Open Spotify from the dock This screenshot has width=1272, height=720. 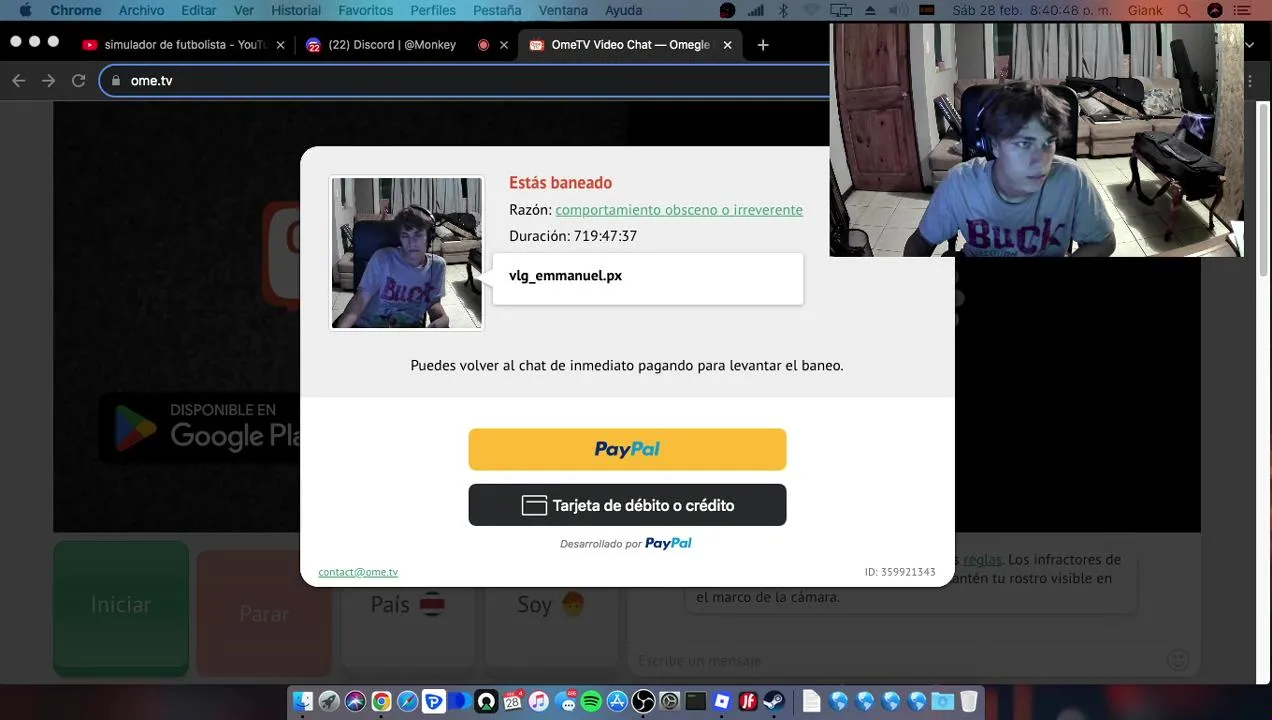pos(591,702)
